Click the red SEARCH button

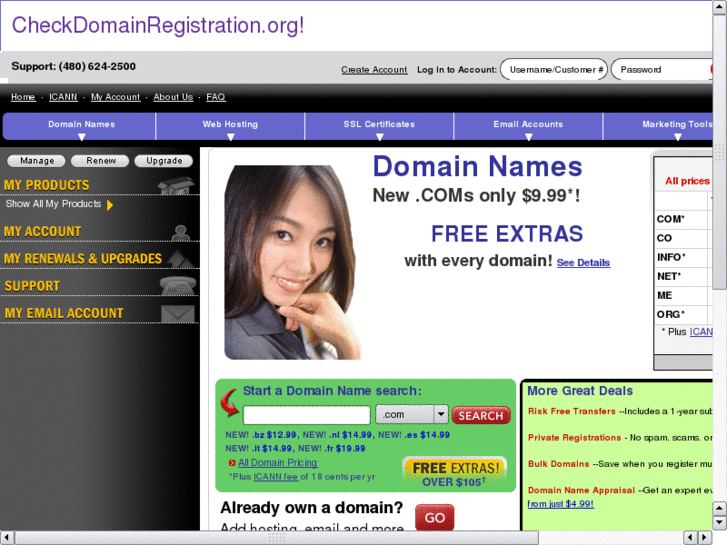point(481,415)
